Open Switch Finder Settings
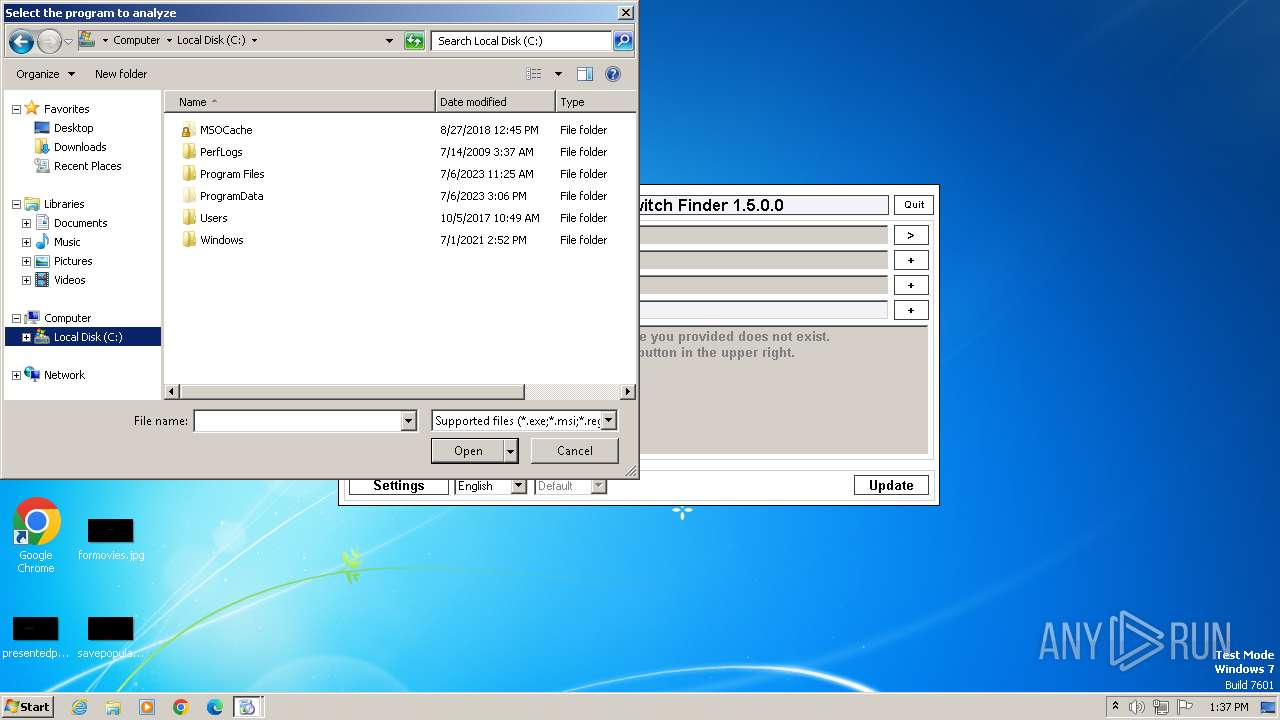Screen dimensions: 1280x720 [399, 486]
